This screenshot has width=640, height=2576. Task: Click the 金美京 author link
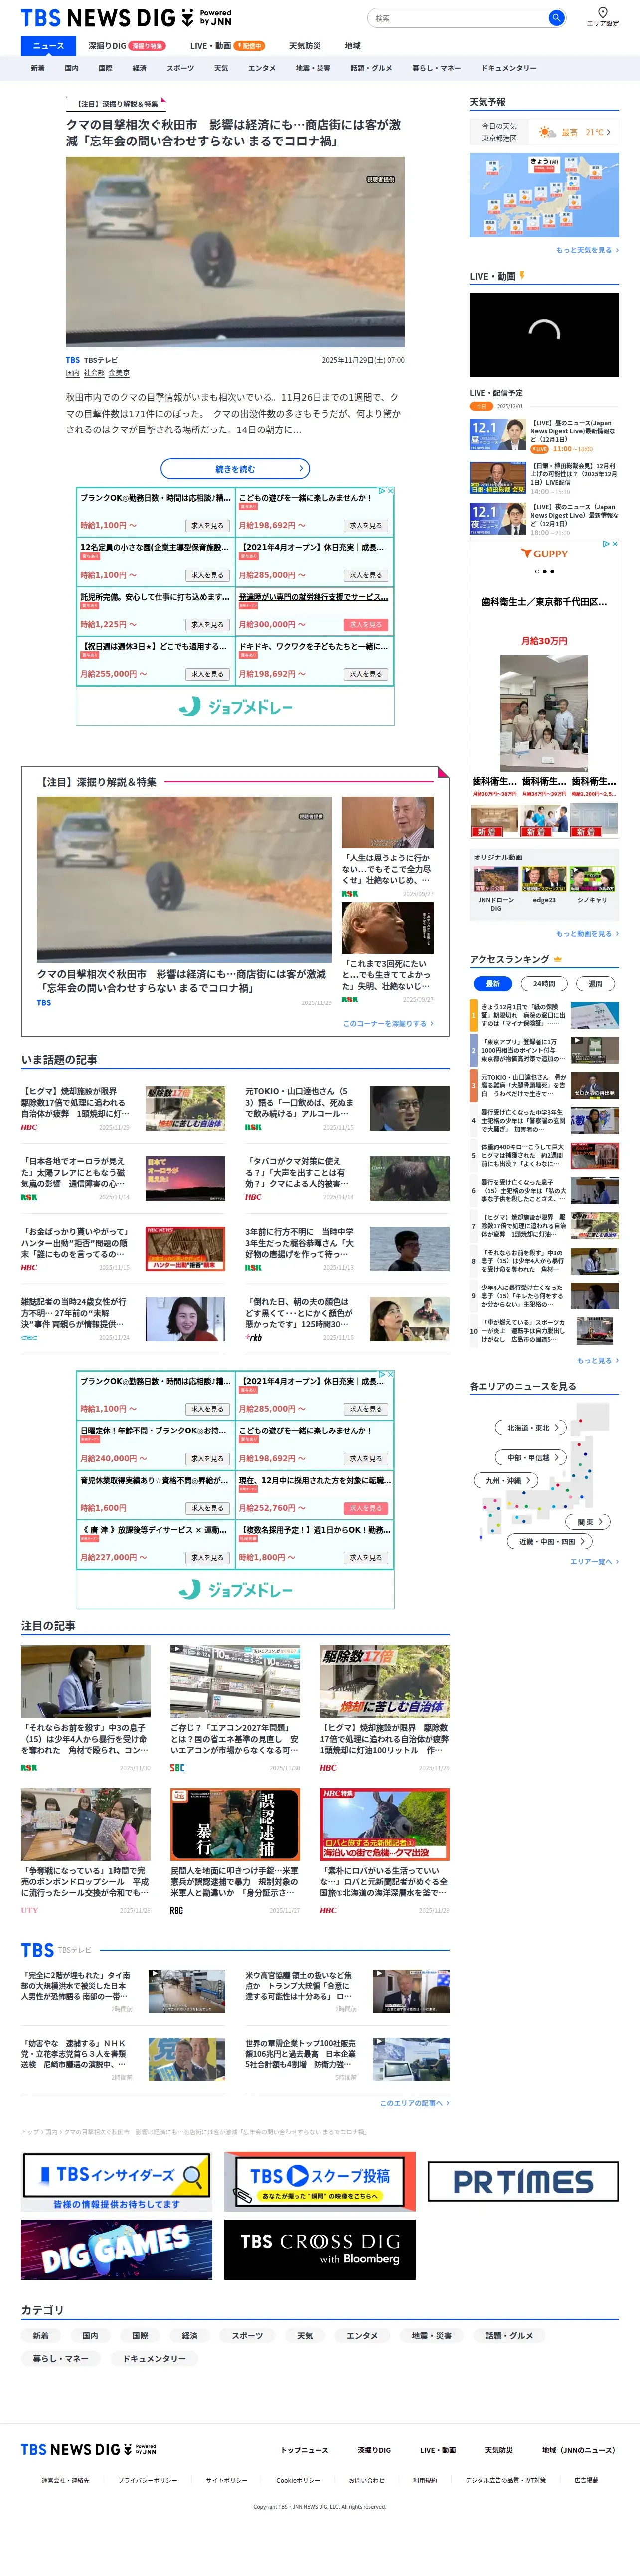(x=119, y=373)
